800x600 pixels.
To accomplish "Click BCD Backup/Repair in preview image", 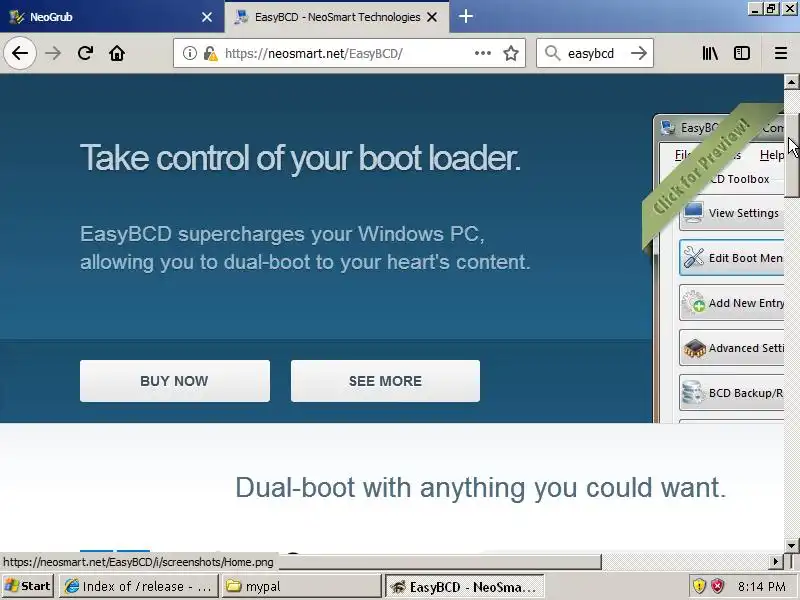I will 732,393.
